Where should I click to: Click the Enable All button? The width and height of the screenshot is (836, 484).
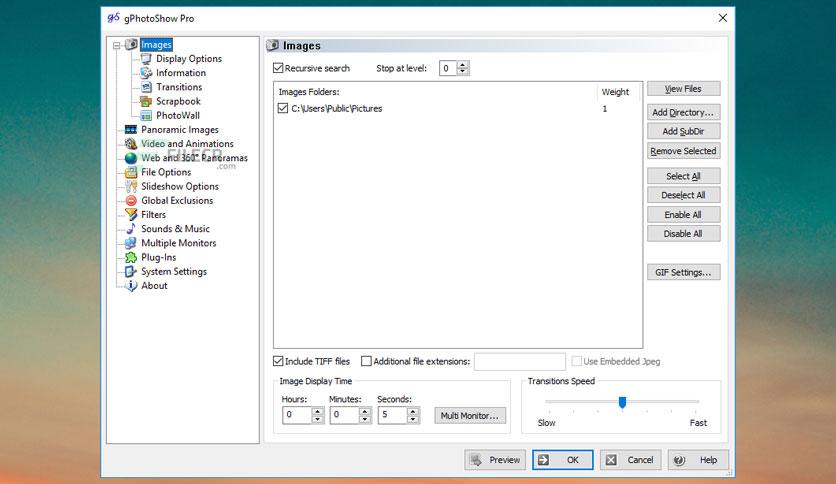coord(684,214)
